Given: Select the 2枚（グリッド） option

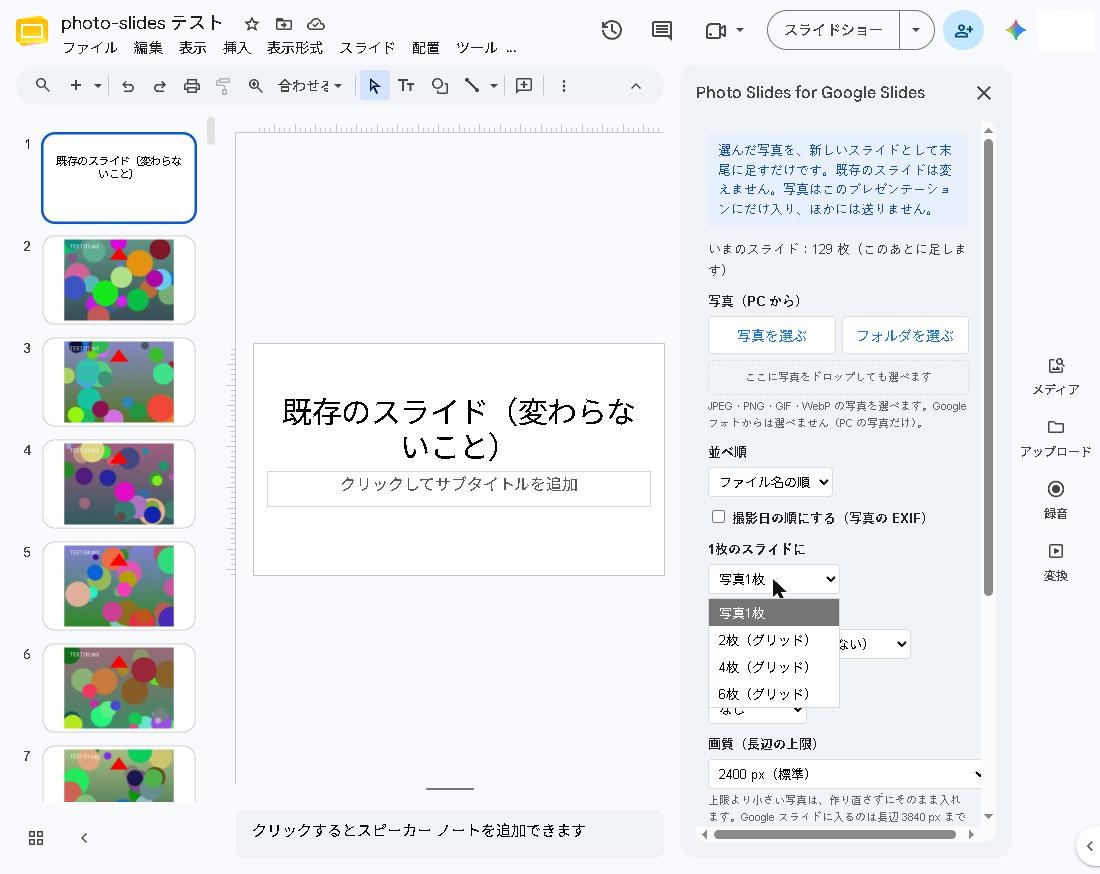Looking at the screenshot, I should click(x=773, y=640).
